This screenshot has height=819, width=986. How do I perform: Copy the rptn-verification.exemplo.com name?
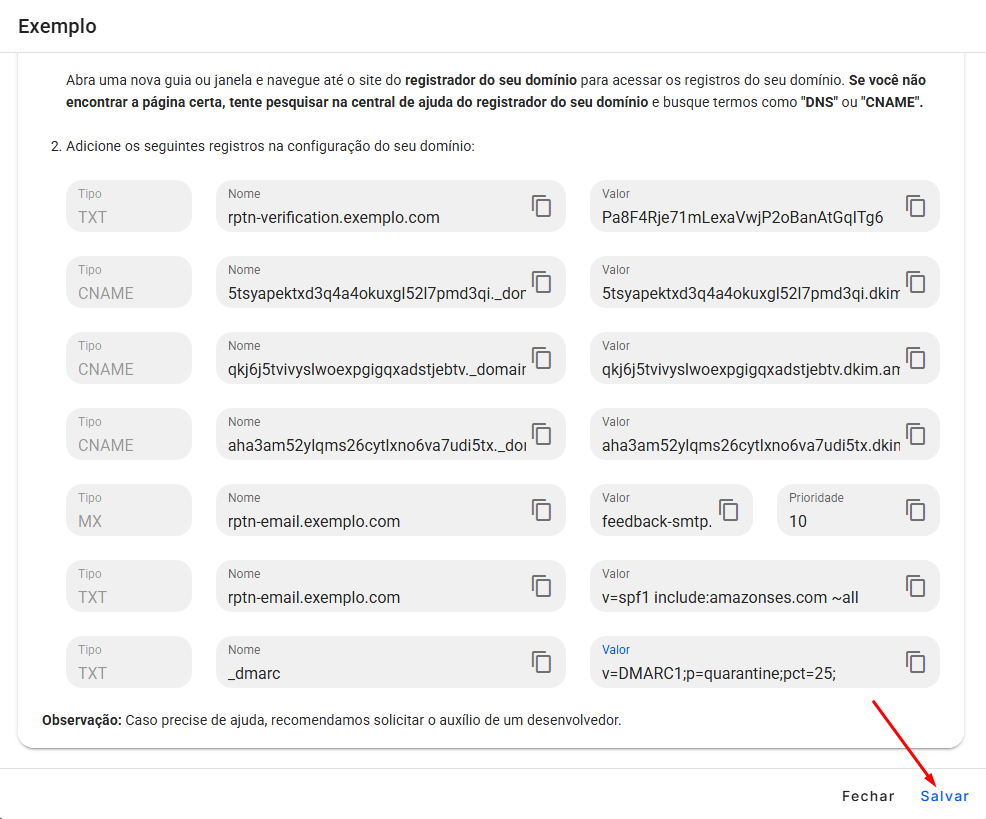click(541, 206)
